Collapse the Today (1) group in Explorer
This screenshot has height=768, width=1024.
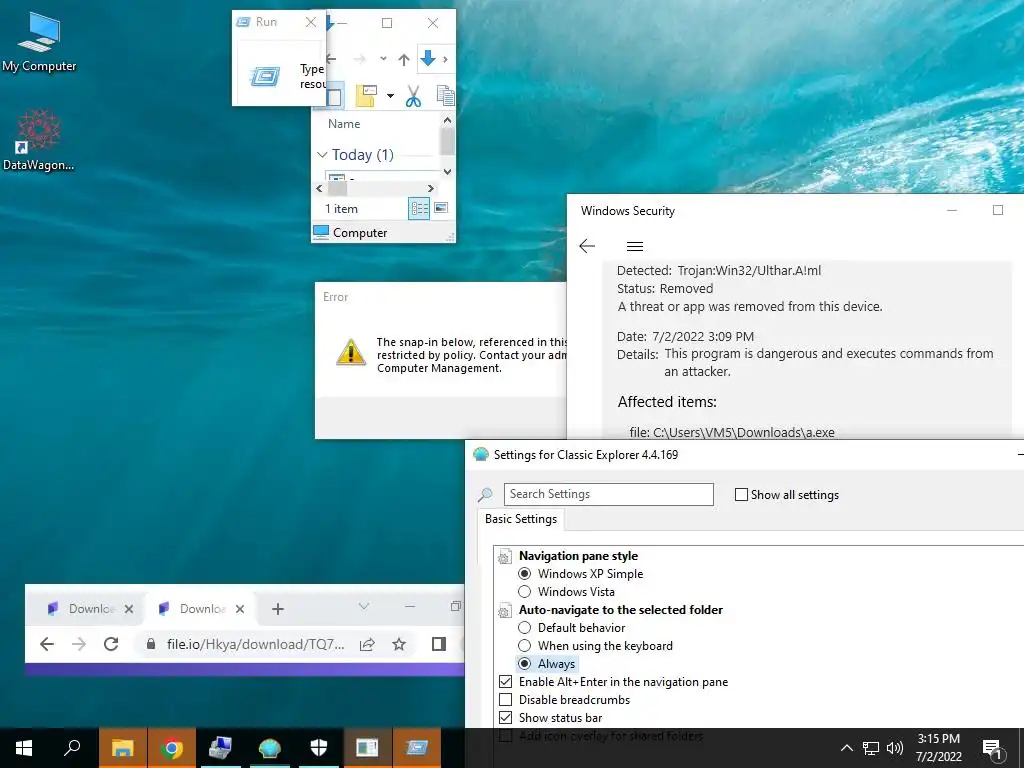click(x=322, y=155)
